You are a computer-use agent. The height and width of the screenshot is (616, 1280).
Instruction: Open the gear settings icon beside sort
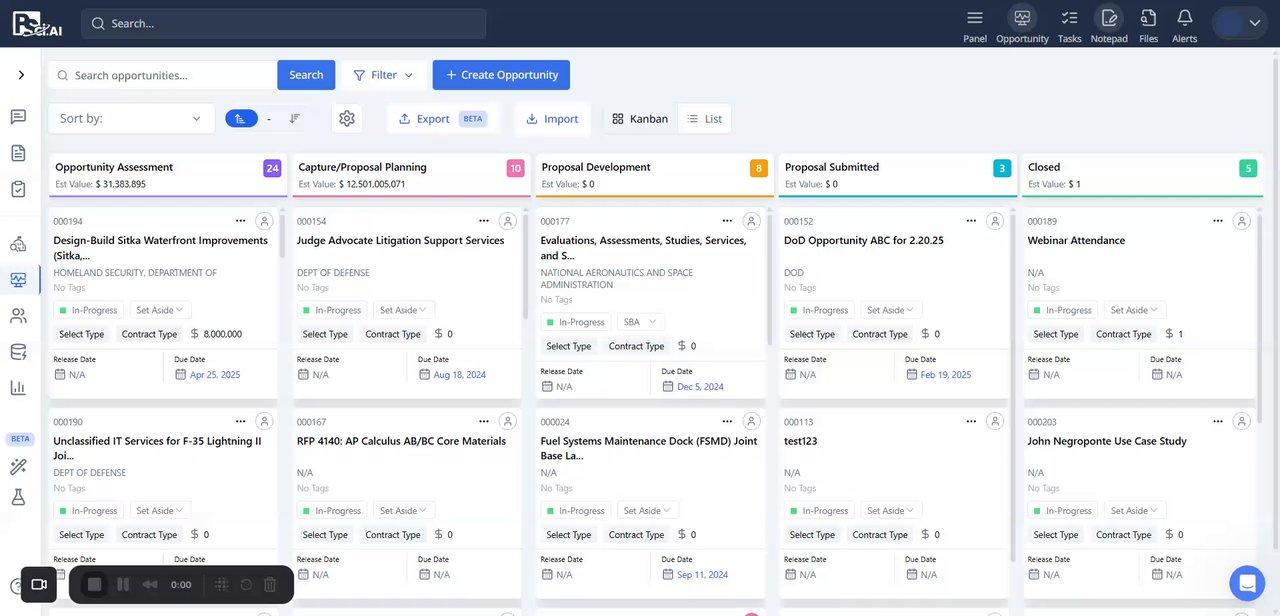(347, 118)
